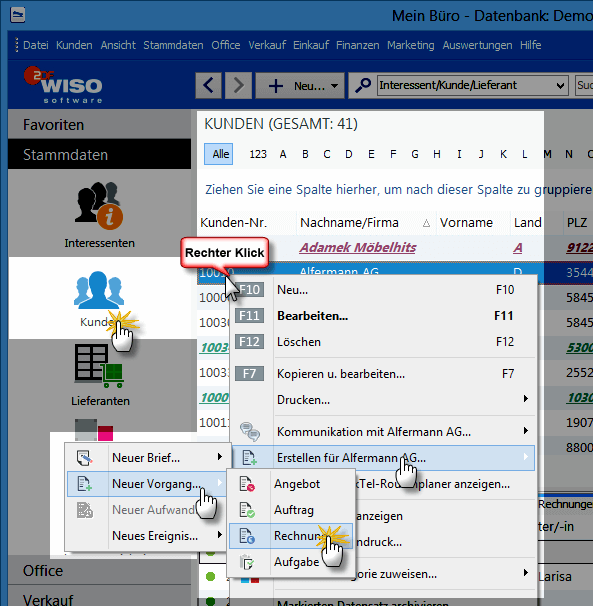
Task: Open the Stammdaten sidebar section
Action: tap(99, 155)
